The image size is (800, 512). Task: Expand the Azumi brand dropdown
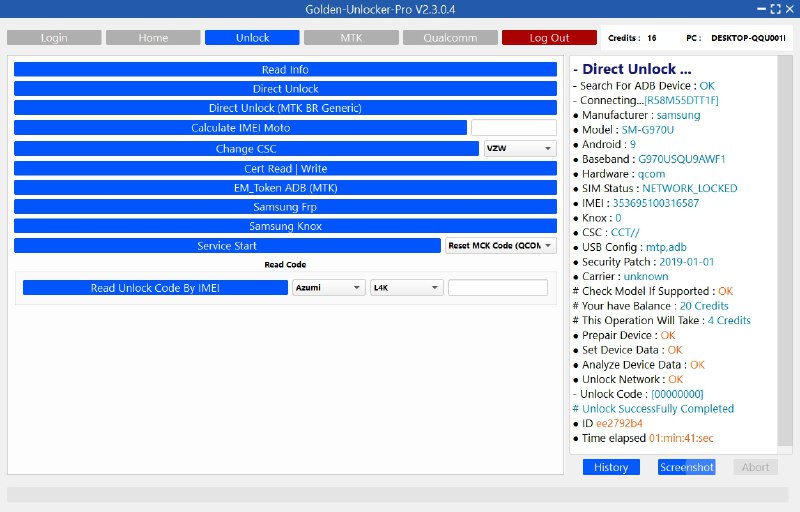329,288
